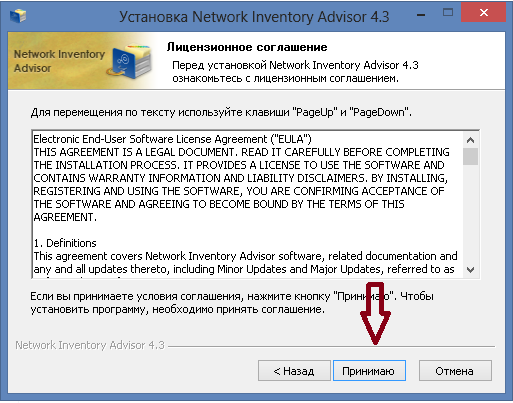This screenshot has height=403, width=513.
Task: Click the "Установка Network Inventory Advisor 4.3" title bar
Action: (254, 16)
